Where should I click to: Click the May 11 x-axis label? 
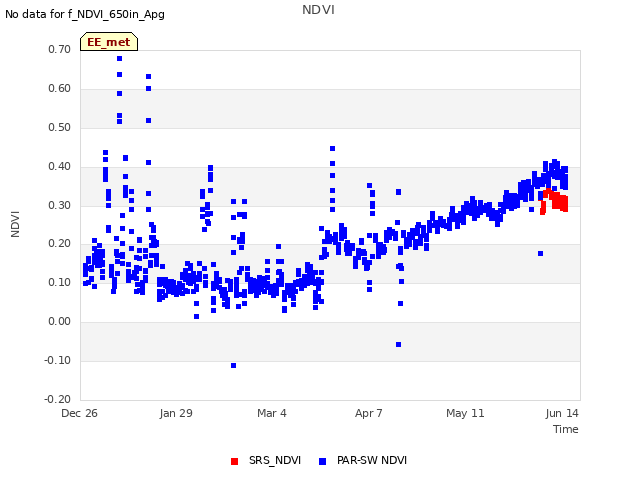pyautogui.click(x=465, y=413)
